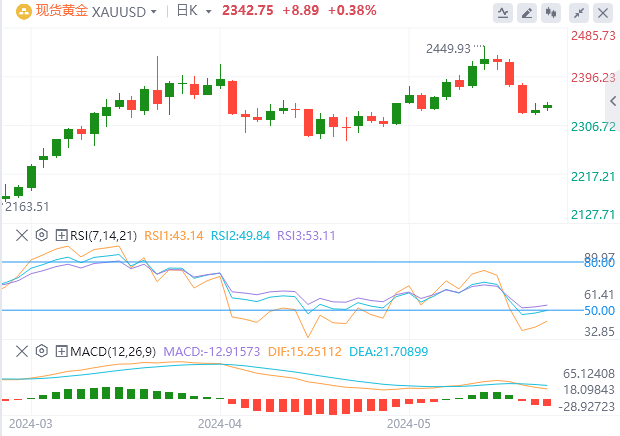Viewport: 620px width, 436px height.
Task: Click the 2342.75 current price value
Action: tap(248, 13)
